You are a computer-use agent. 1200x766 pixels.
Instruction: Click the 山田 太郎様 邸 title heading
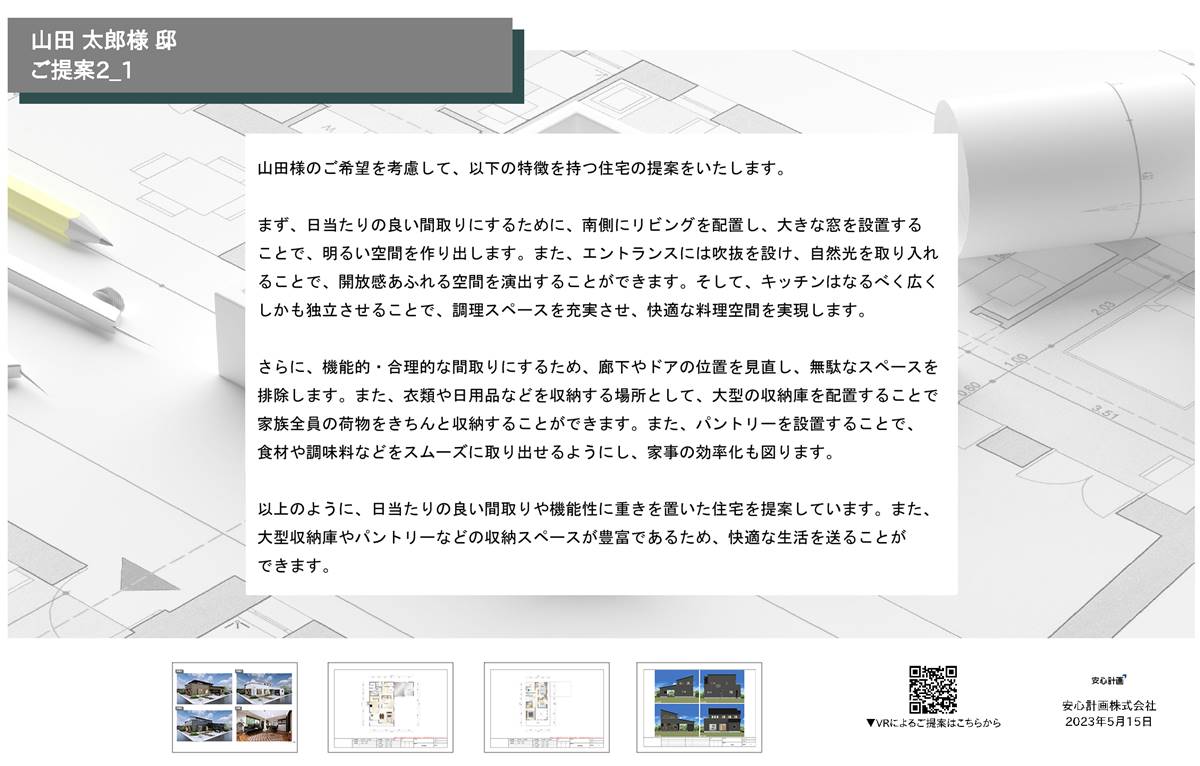coord(105,42)
